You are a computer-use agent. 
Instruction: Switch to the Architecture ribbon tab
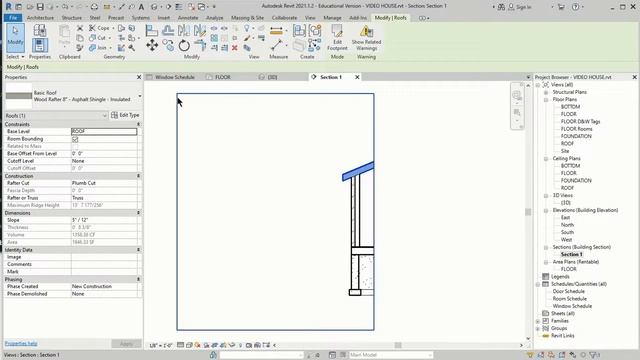(40, 18)
